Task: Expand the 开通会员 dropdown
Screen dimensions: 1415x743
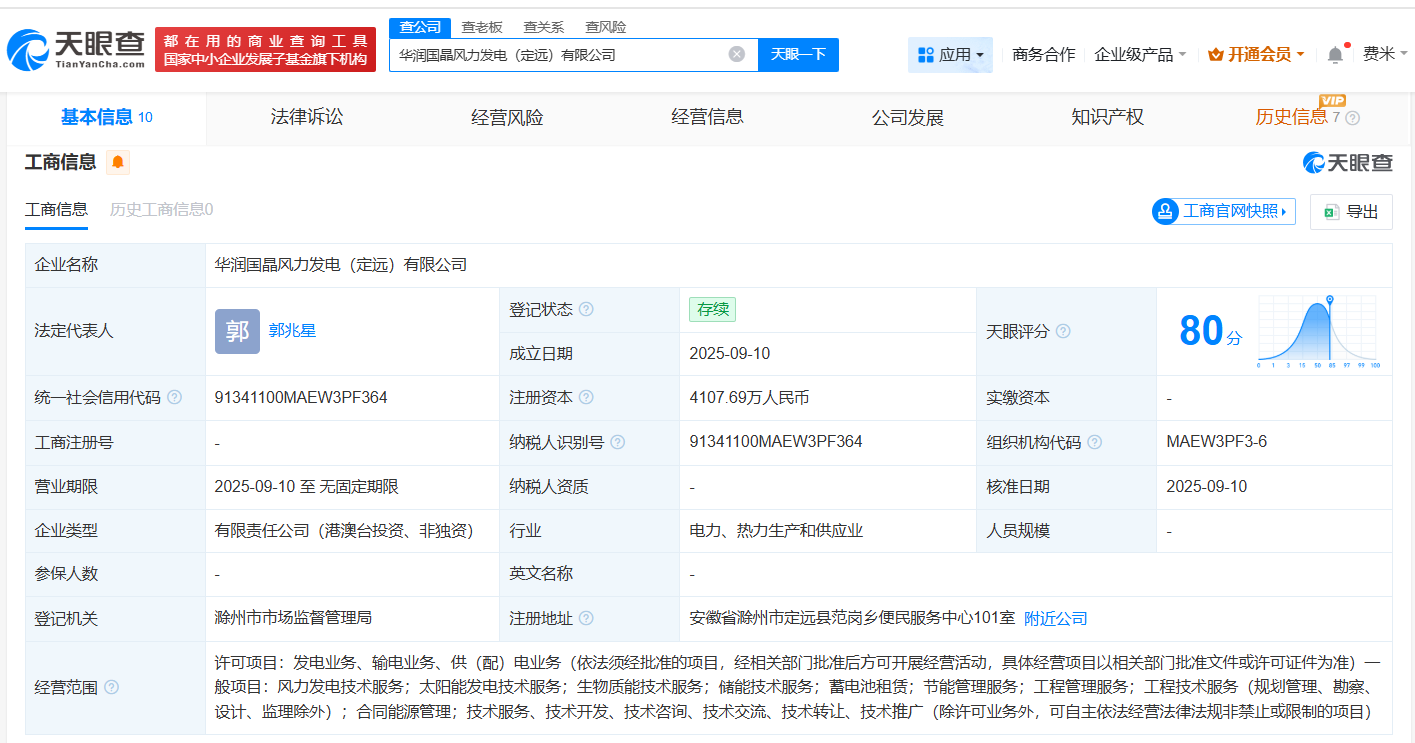Action: 1256,55
